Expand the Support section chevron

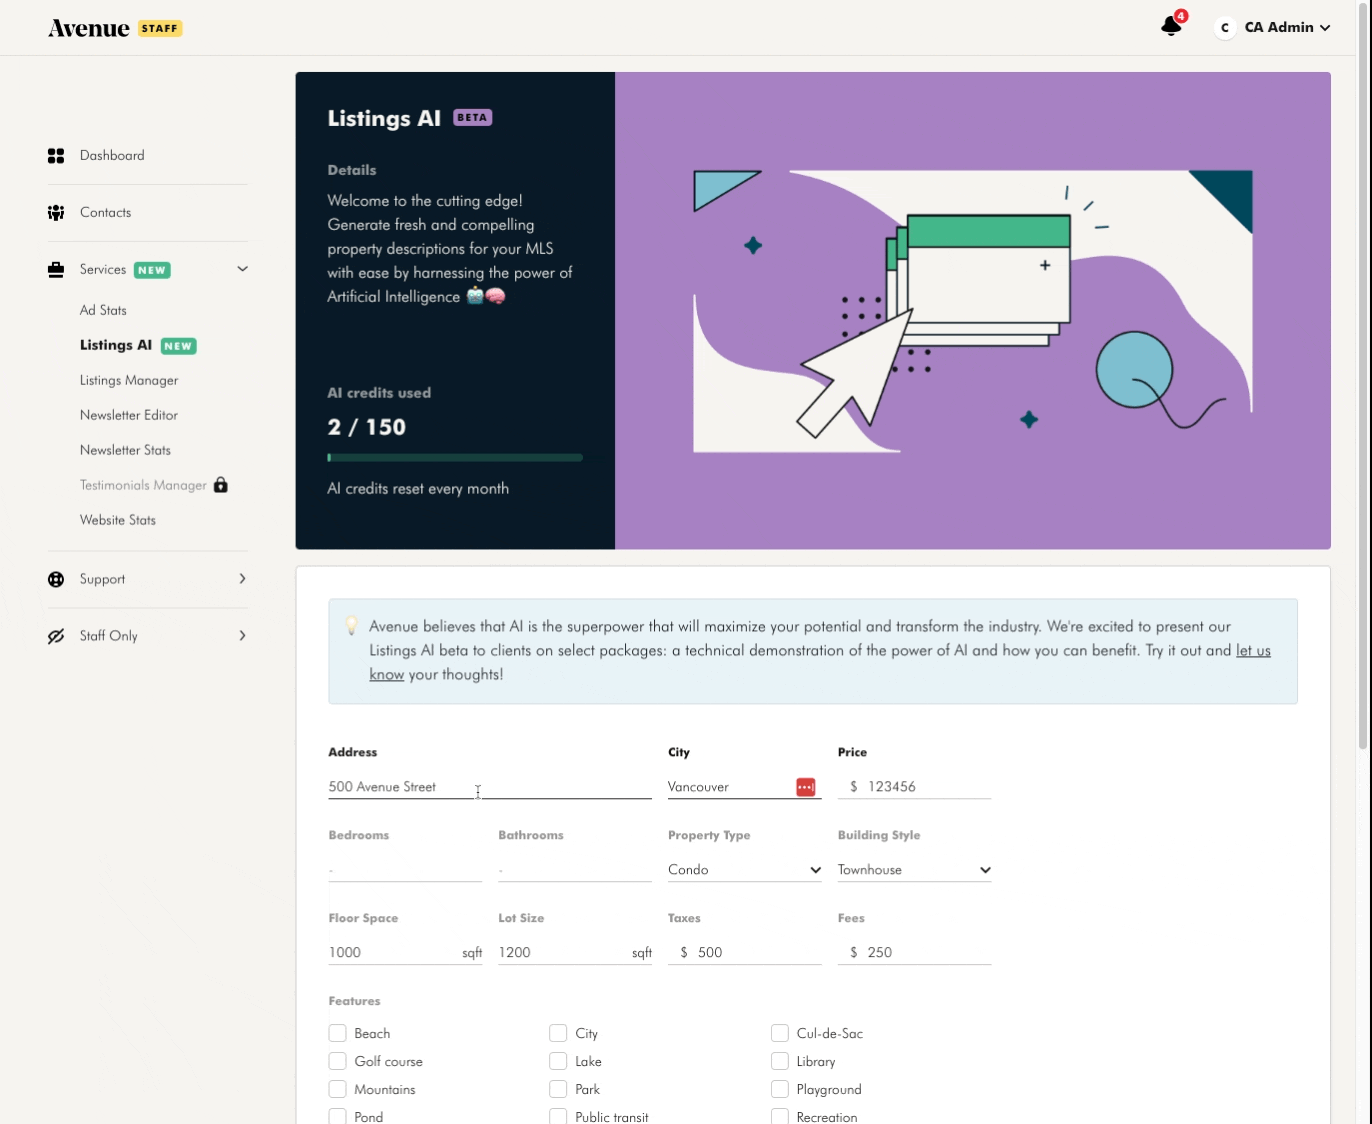pyautogui.click(x=242, y=579)
